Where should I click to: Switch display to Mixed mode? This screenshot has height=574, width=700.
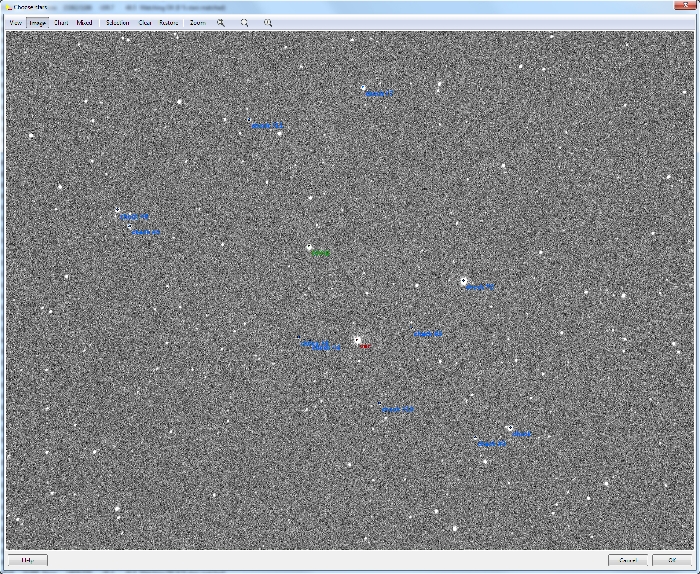pos(84,23)
